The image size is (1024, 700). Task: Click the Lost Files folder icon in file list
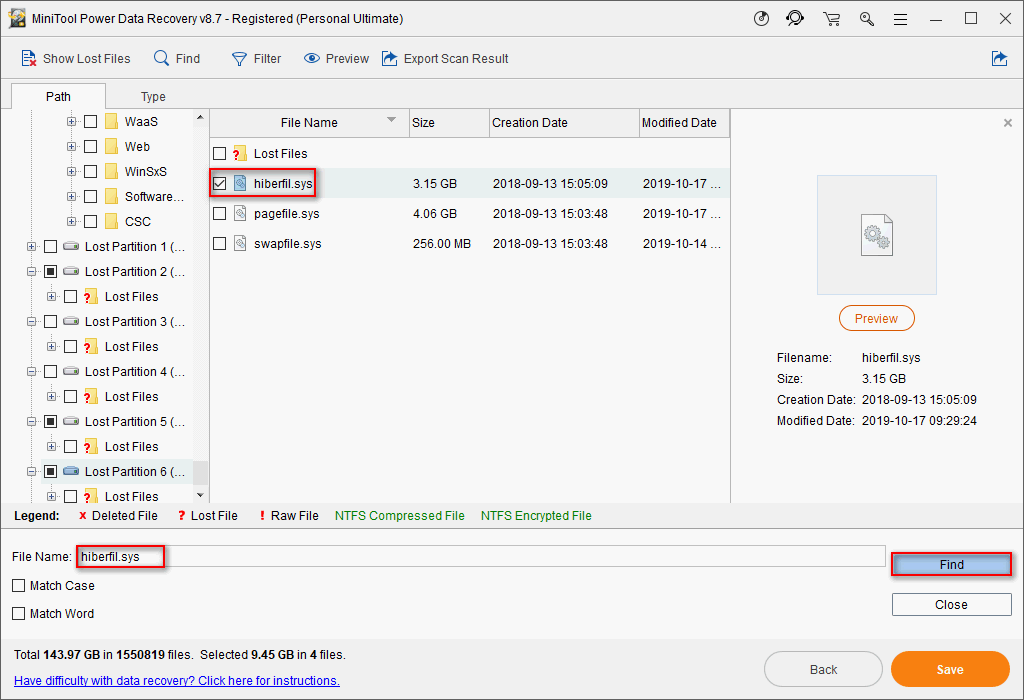(240, 153)
